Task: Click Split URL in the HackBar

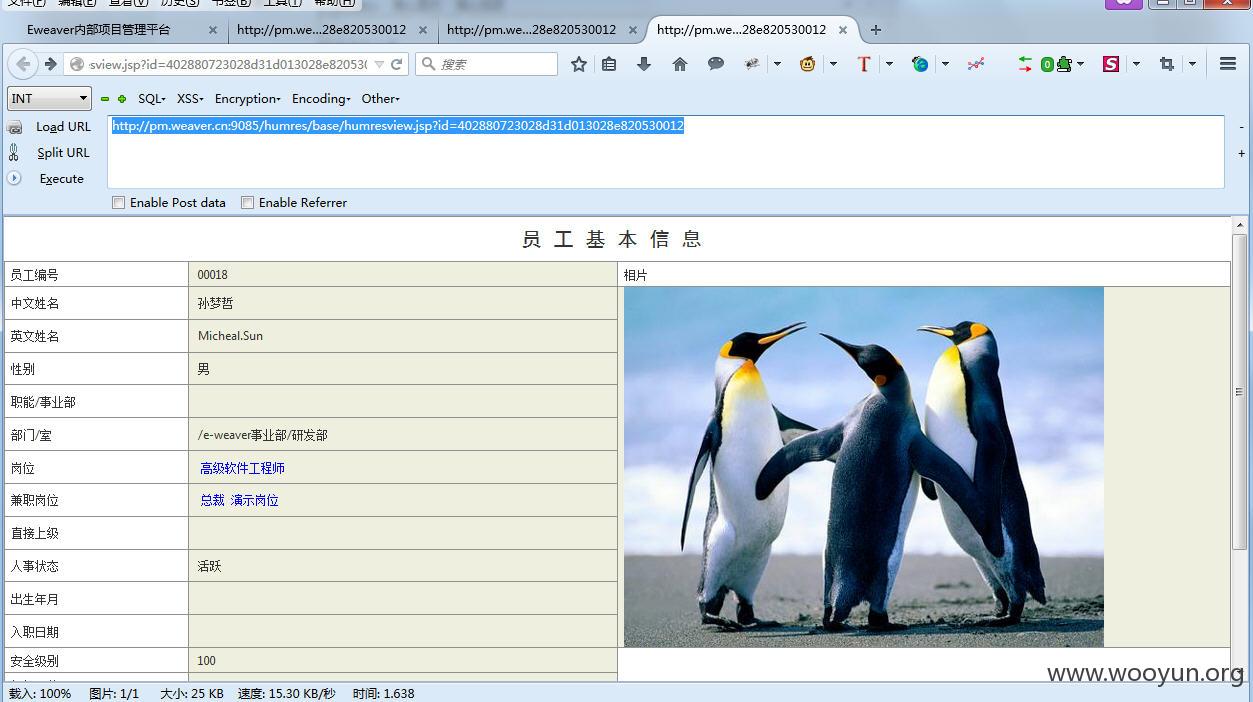Action: click(x=63, y=153)
